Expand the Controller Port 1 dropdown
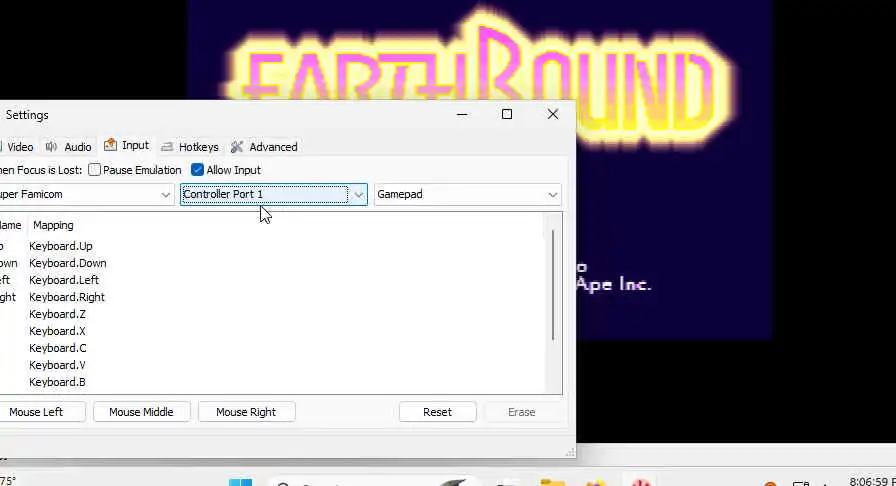The height and width of the screenshot is (486, 896). tap(274, 194)
